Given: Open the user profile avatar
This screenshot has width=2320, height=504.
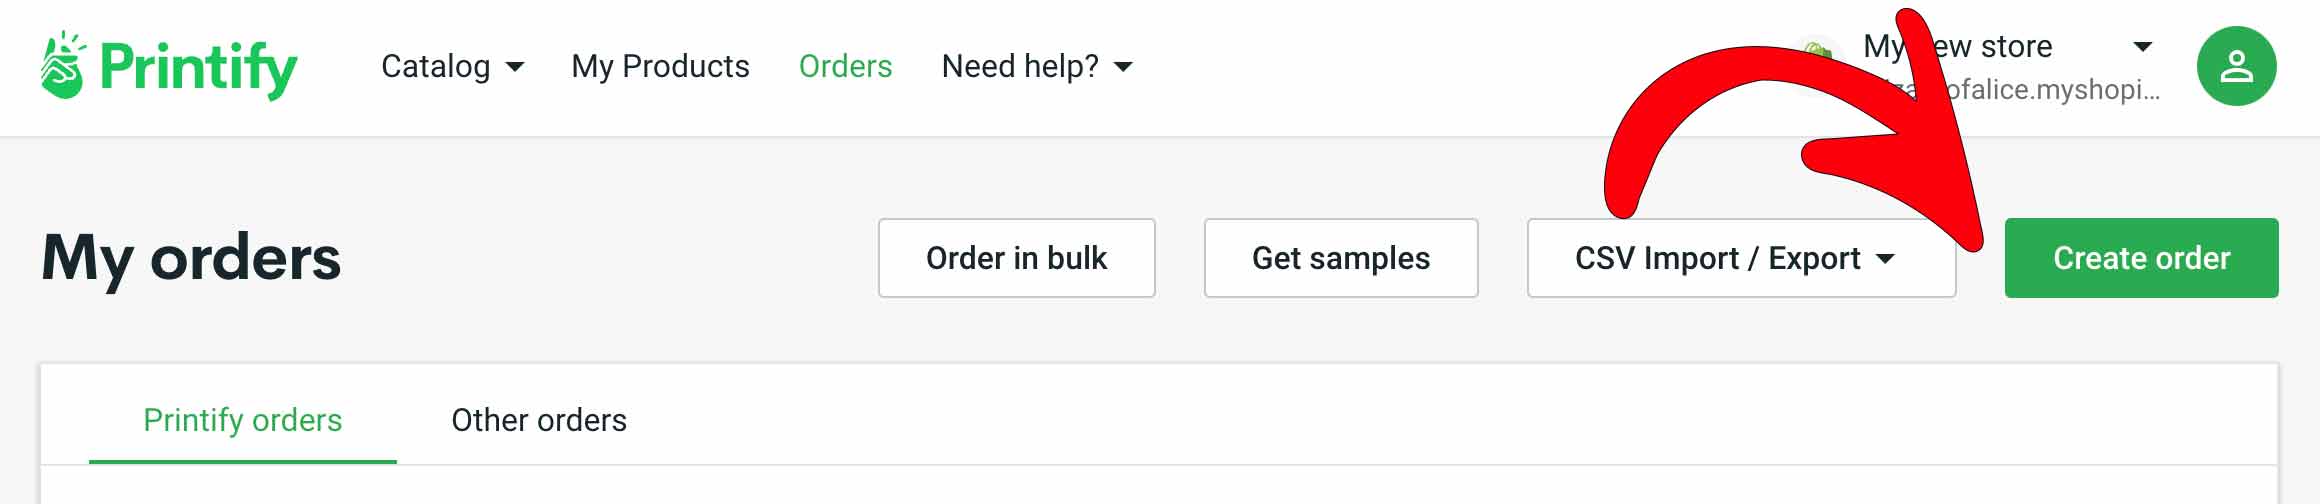Looking at the screenshot, I should [2236, 66].
